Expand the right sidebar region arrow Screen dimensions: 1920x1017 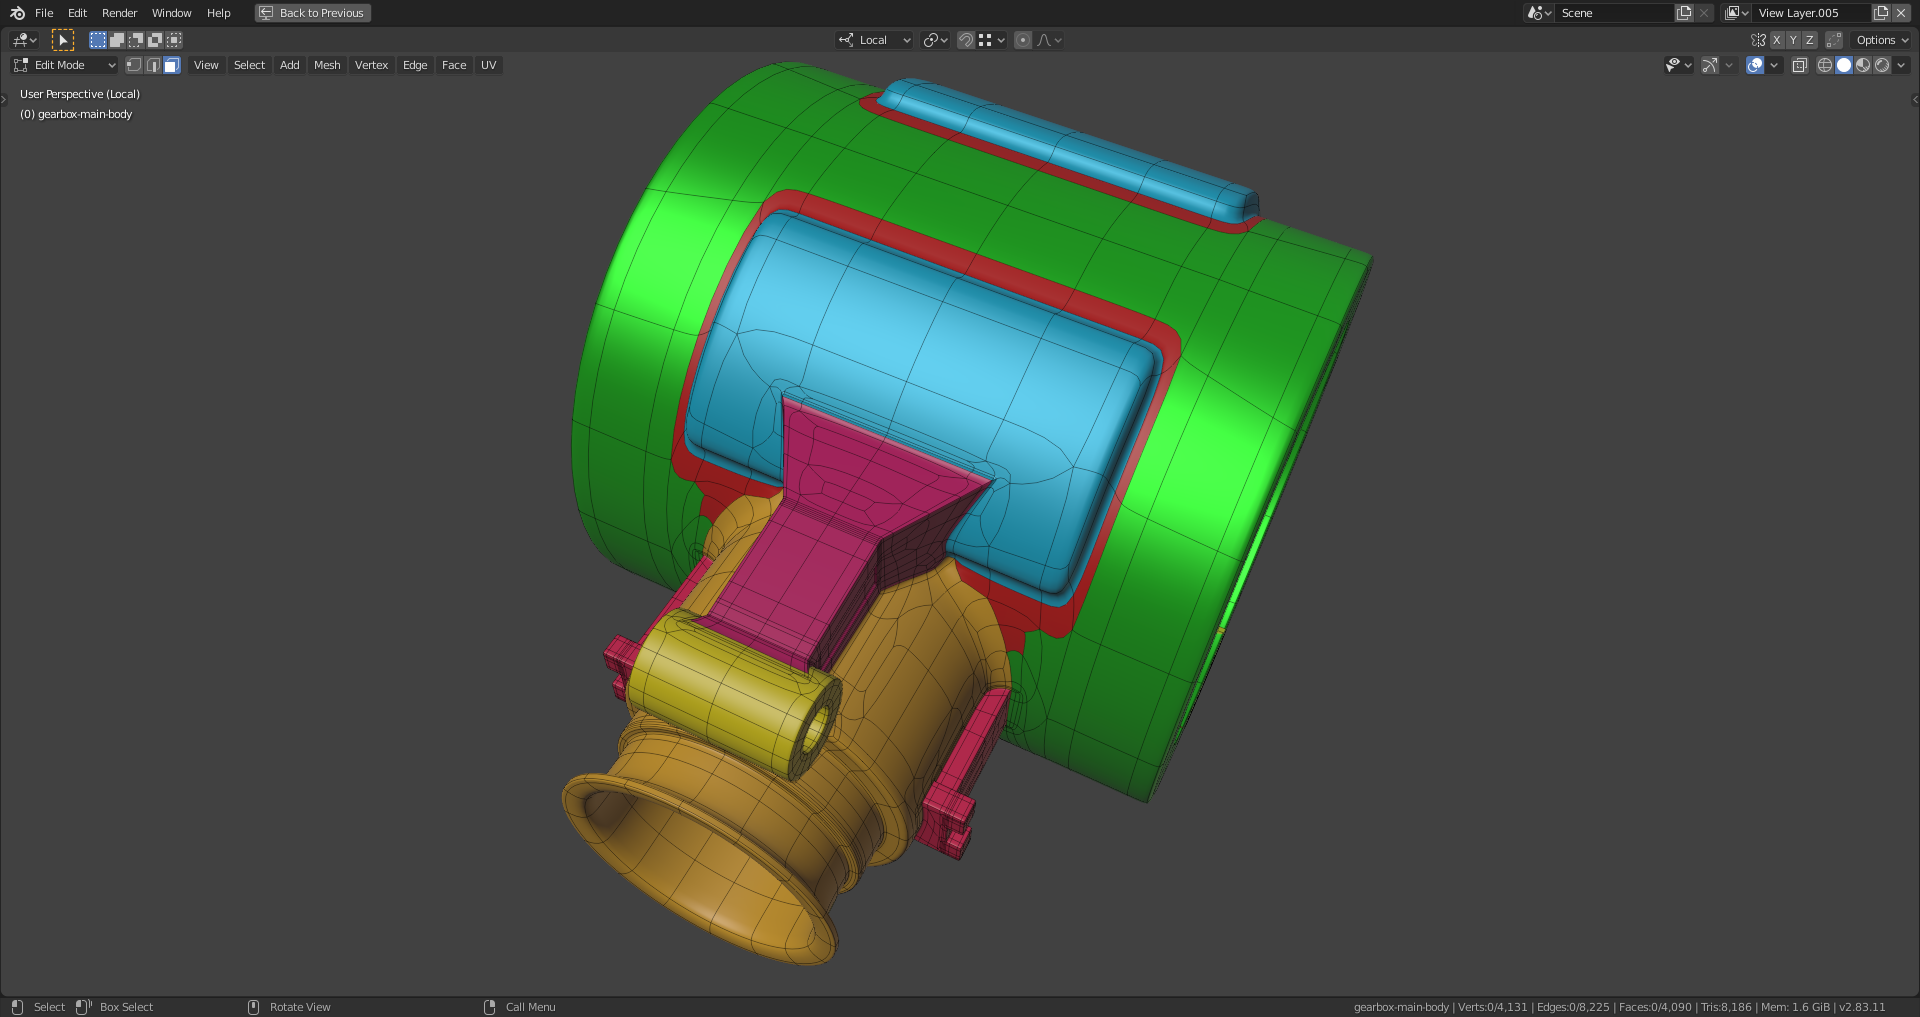pos(1915,99)
